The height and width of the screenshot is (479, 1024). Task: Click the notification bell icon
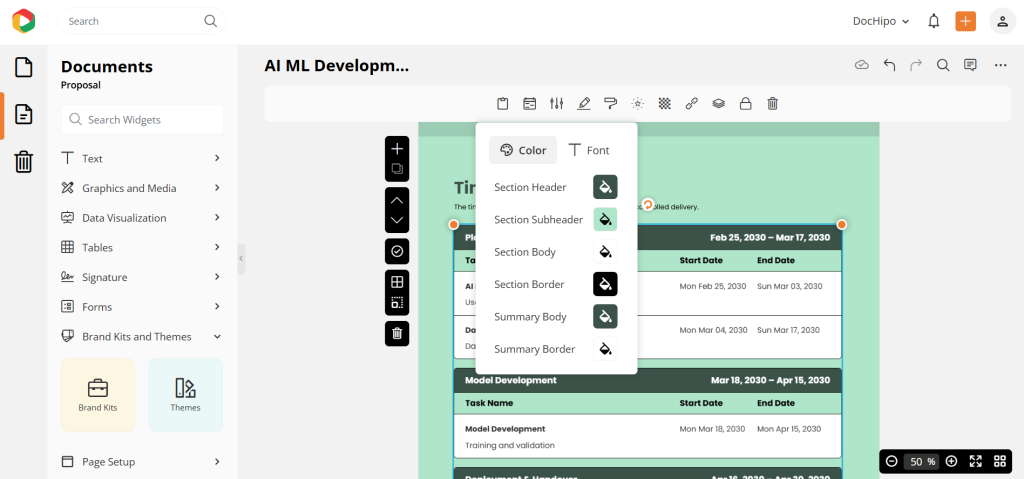point(934,21)
